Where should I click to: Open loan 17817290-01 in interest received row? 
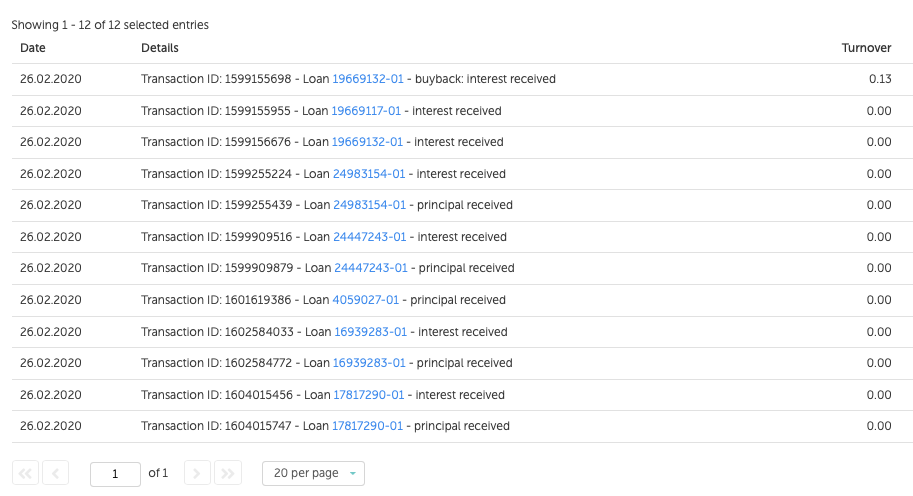tap(367, 395)
